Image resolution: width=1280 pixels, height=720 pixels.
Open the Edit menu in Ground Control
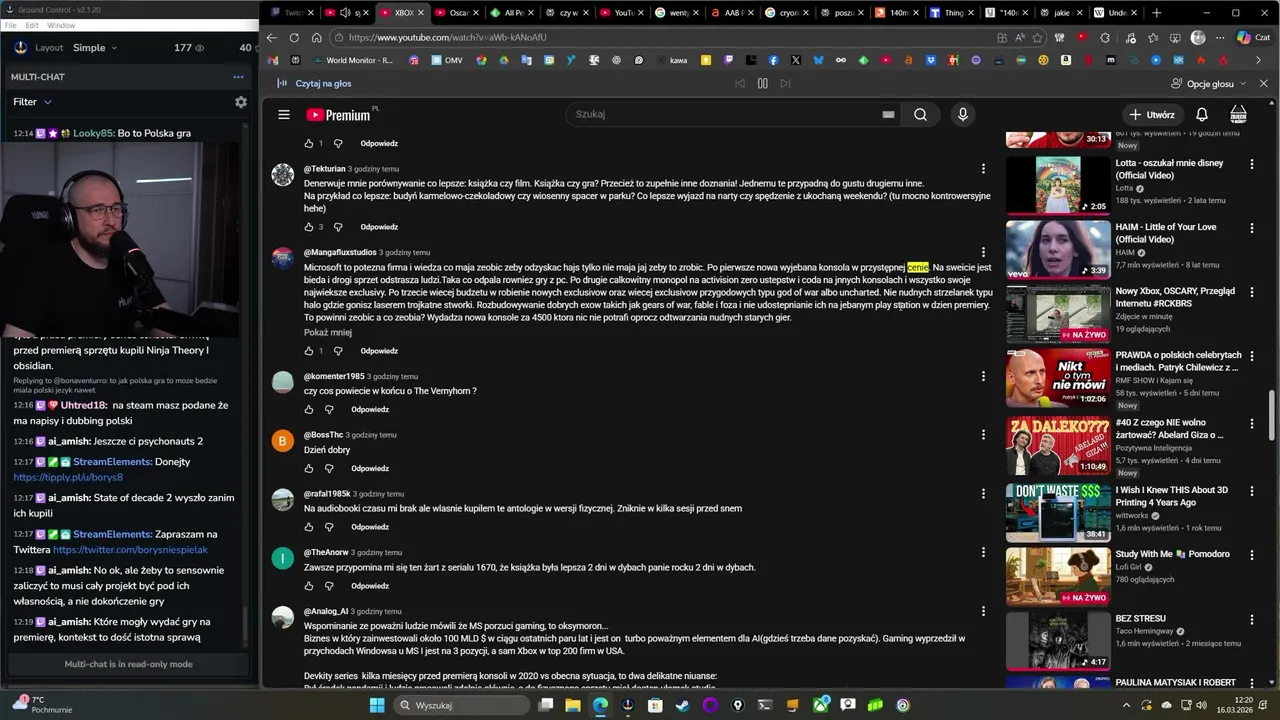point(32,25)
